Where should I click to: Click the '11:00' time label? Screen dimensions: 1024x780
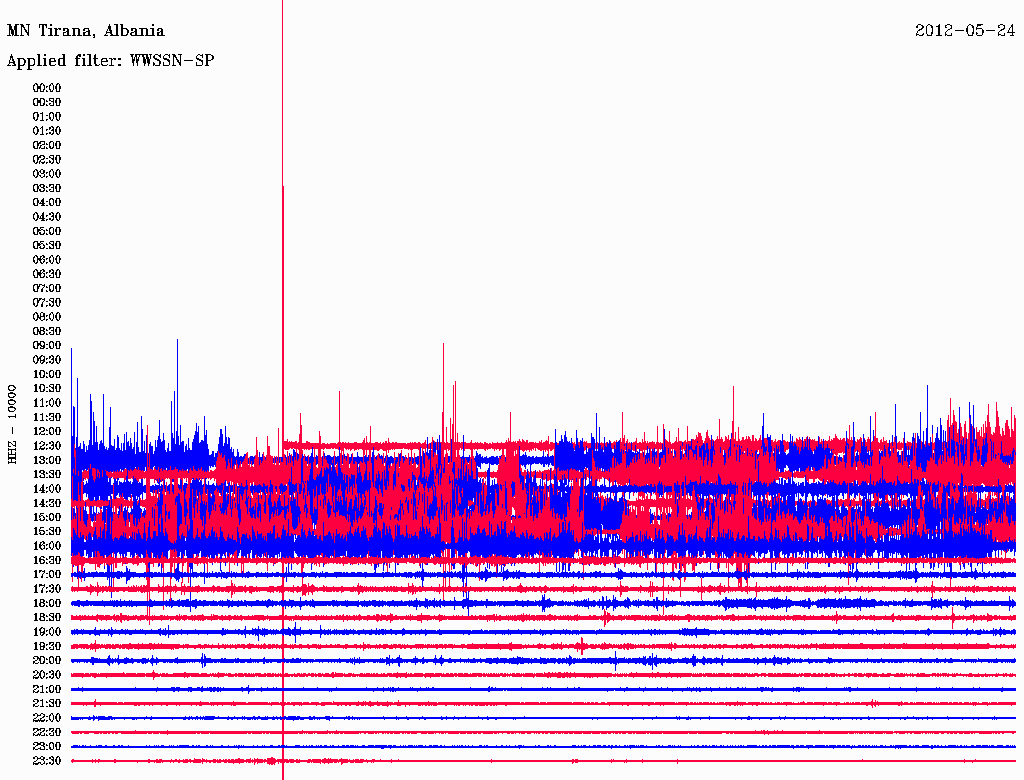tap(47, 403)
